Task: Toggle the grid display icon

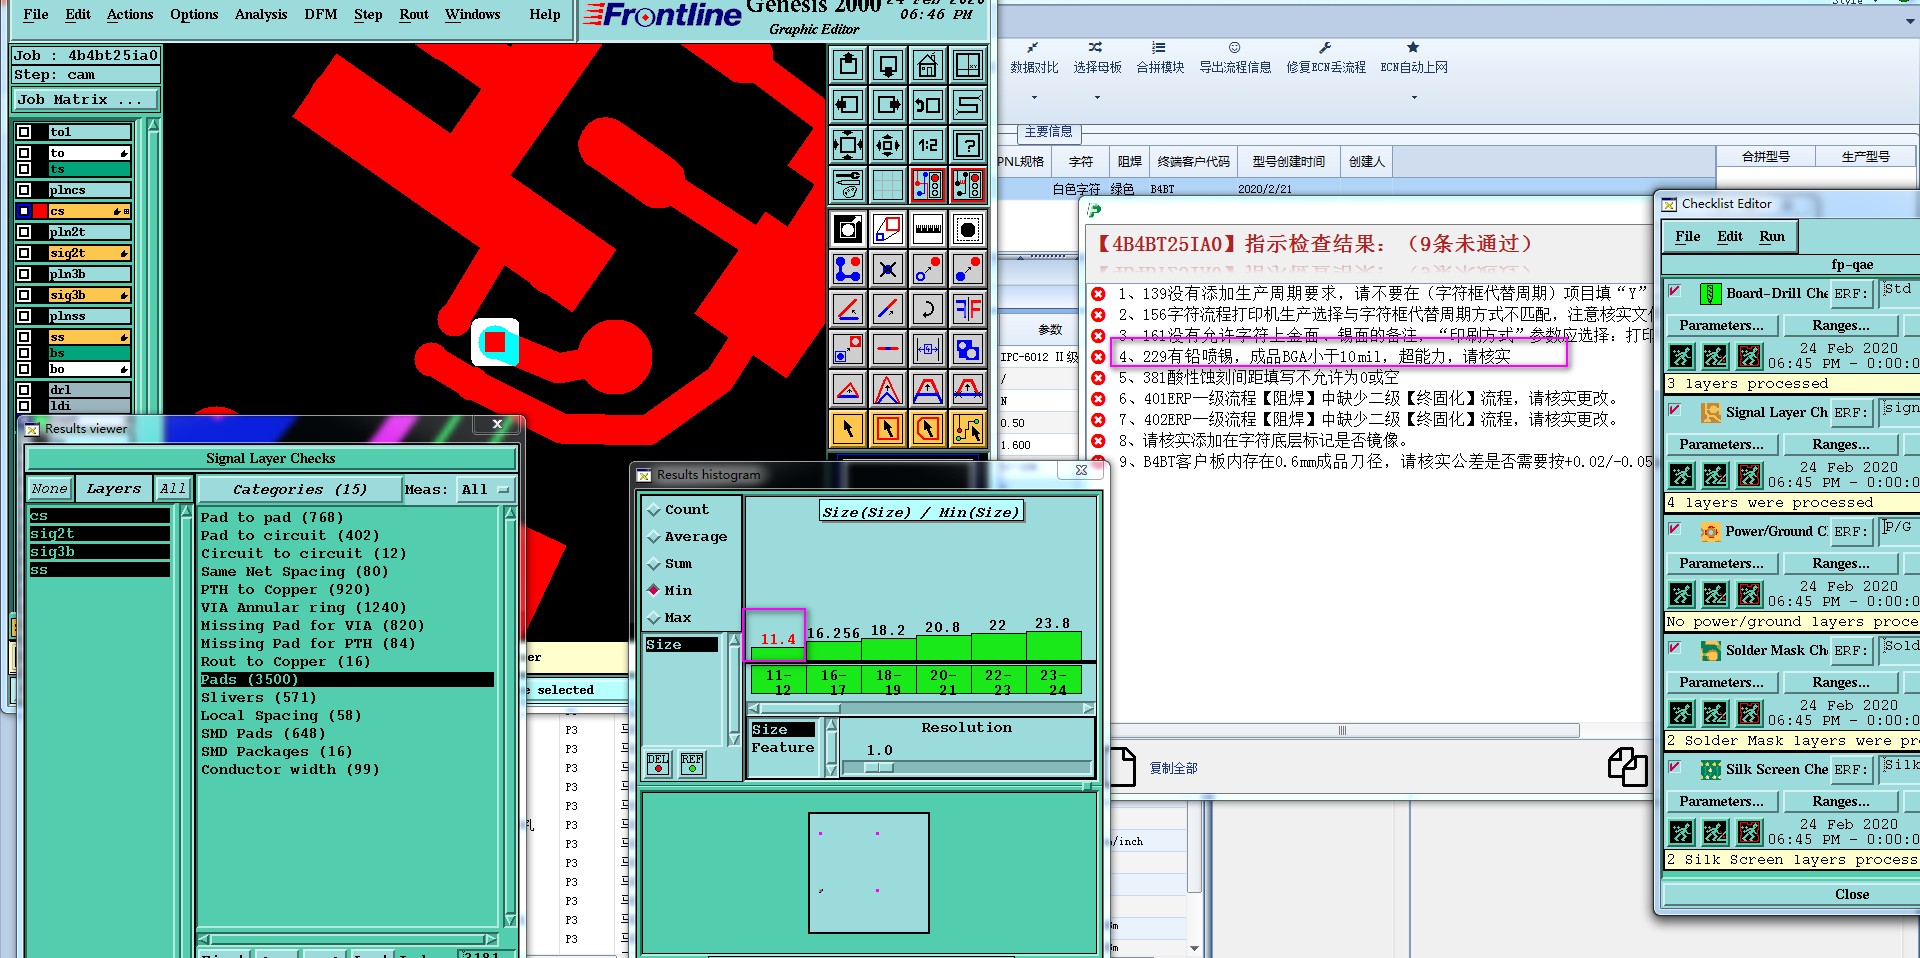Action: coord(888,185)
